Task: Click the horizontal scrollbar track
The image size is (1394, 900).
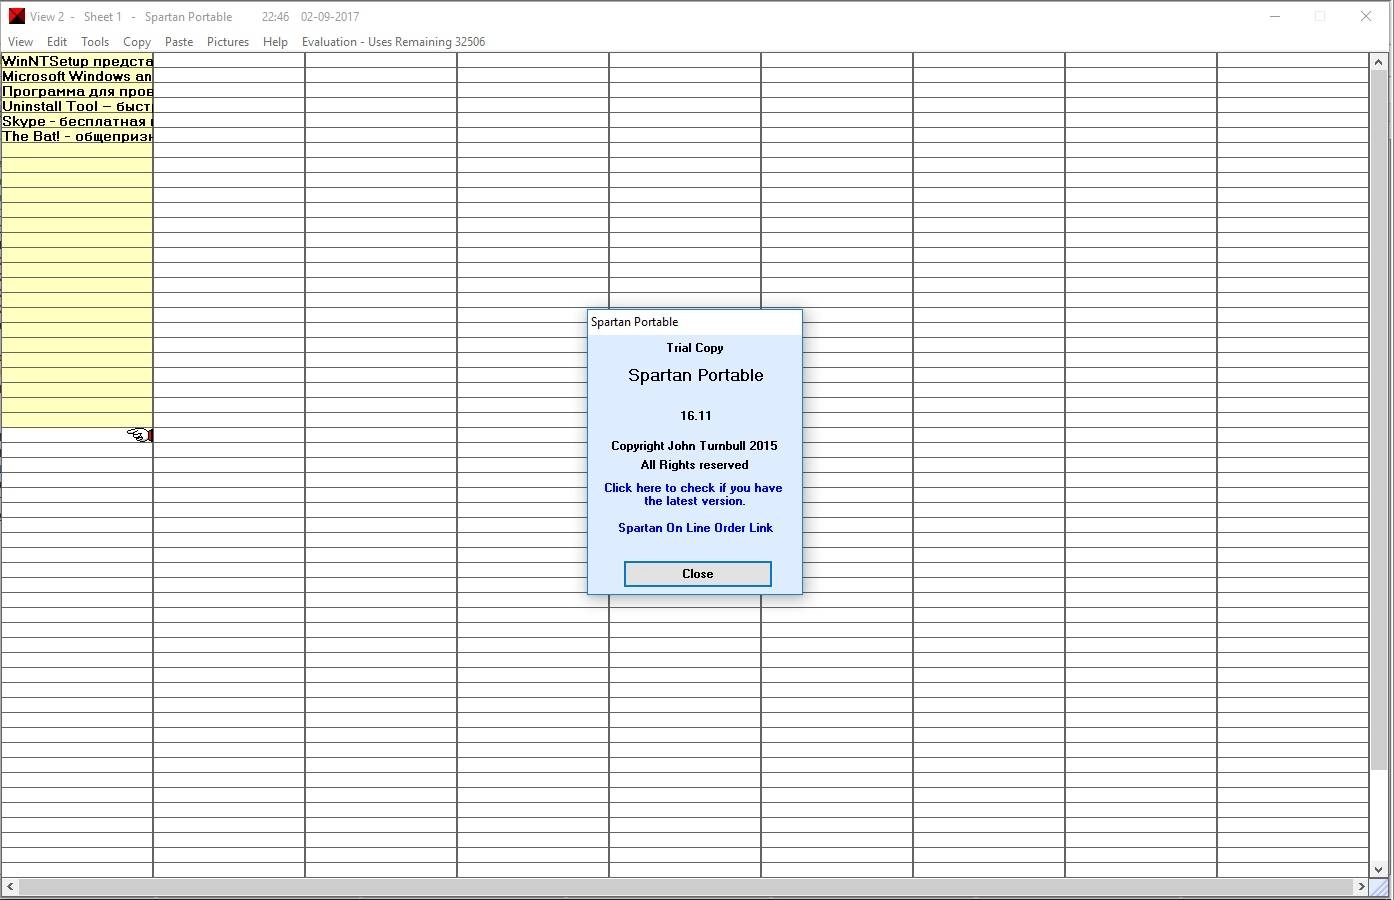Action: [x=685, y=886]
